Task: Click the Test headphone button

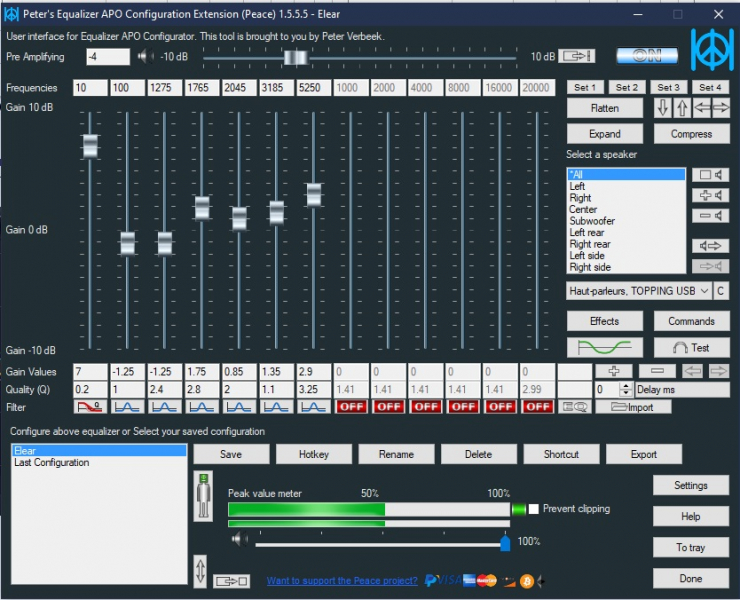Action: (691, 348)
